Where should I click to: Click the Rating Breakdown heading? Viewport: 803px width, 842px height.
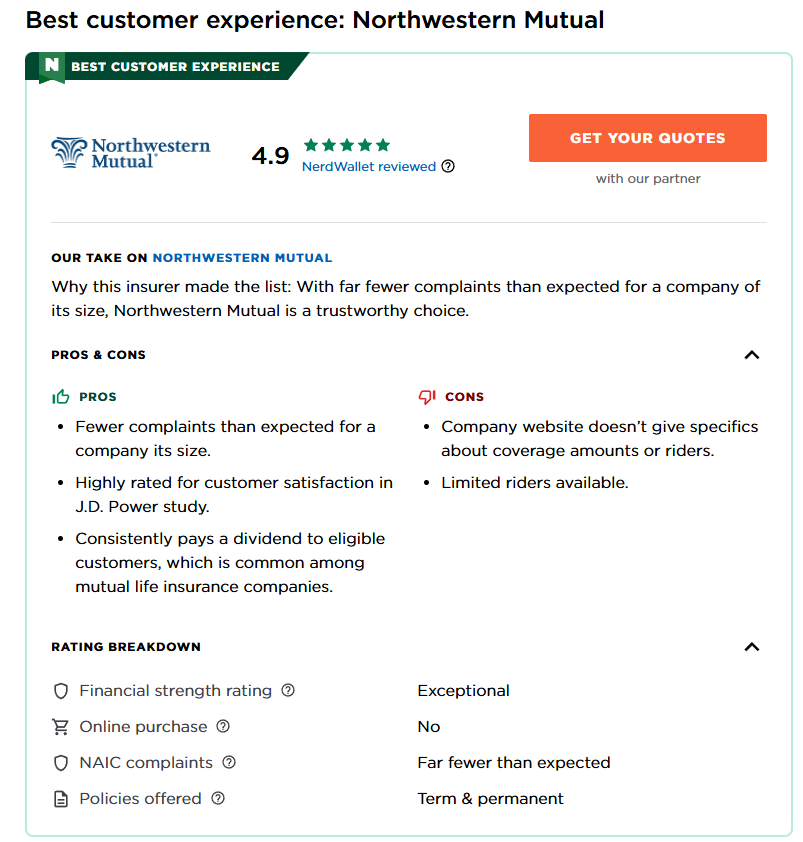126,647
